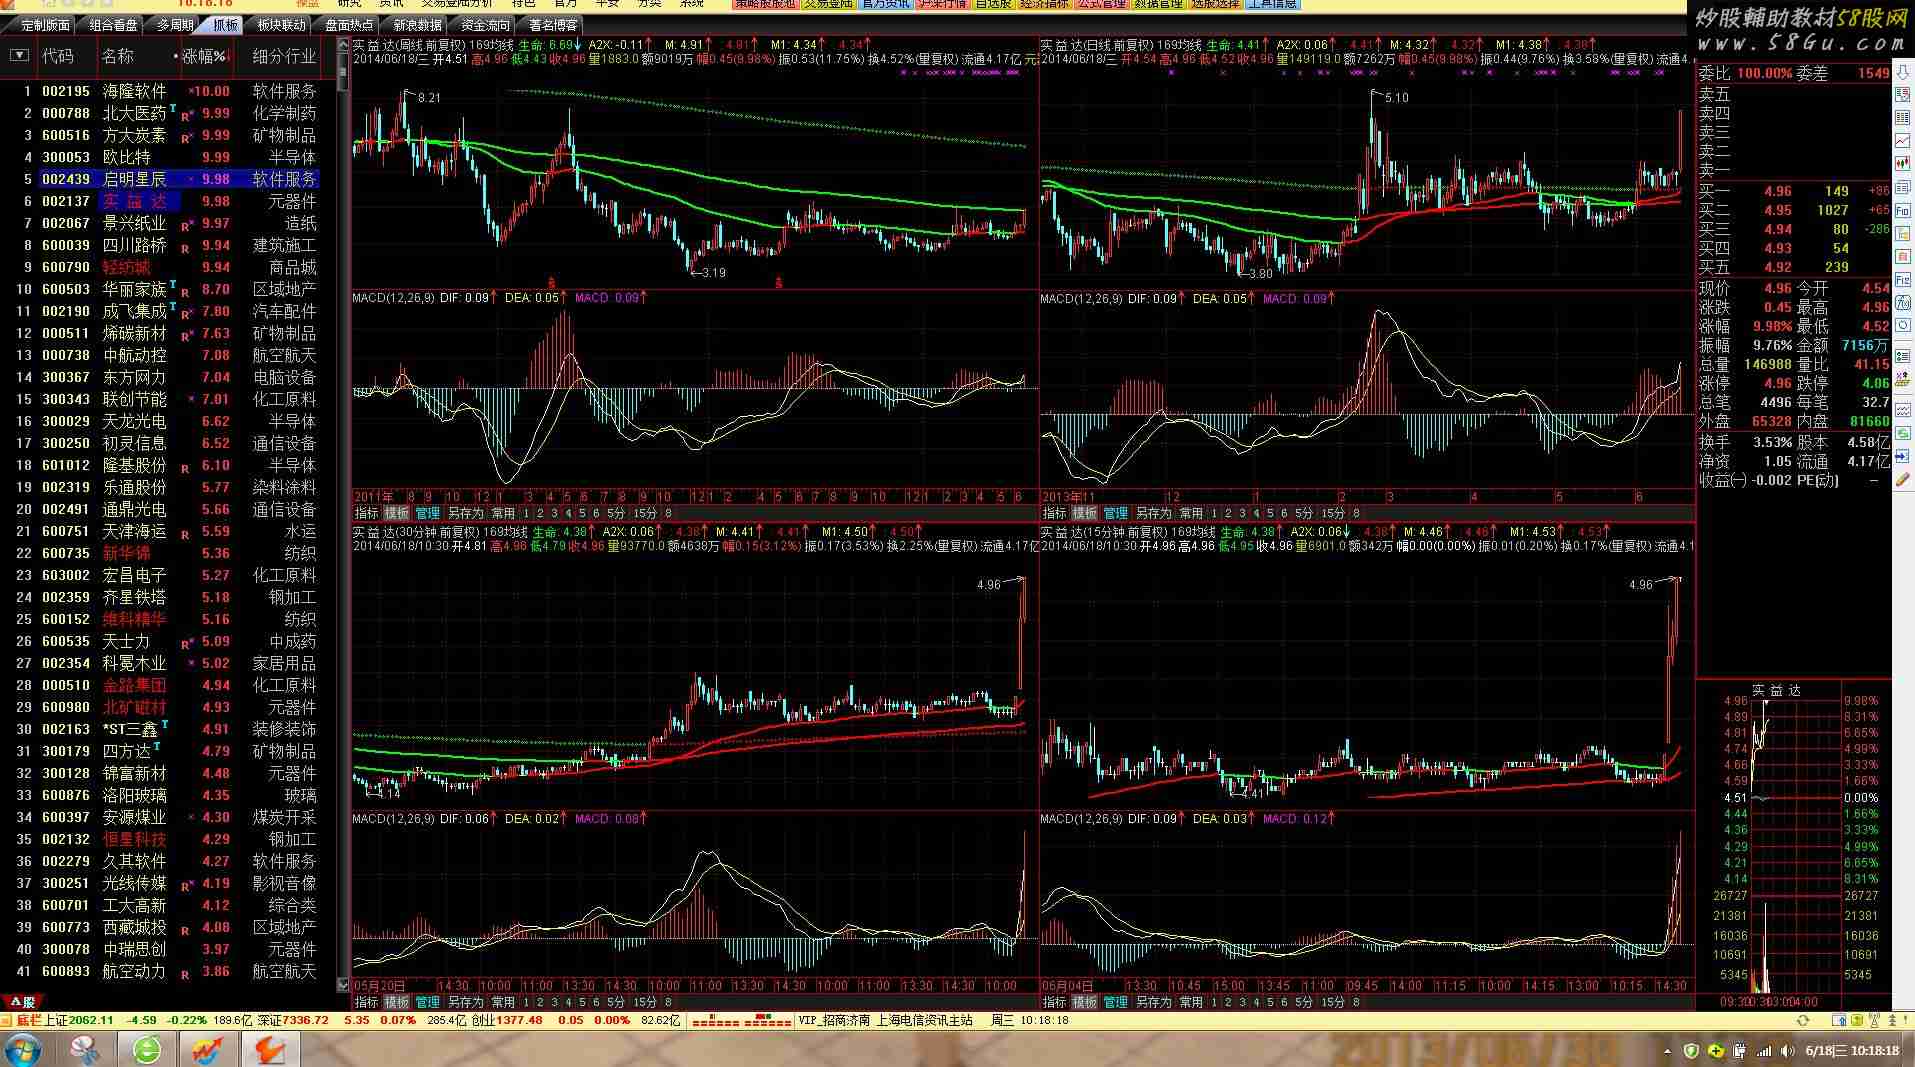Click the 6/18 clock in the system tray
The image size is (1915, 1067).
[x=1852, y=1051]
